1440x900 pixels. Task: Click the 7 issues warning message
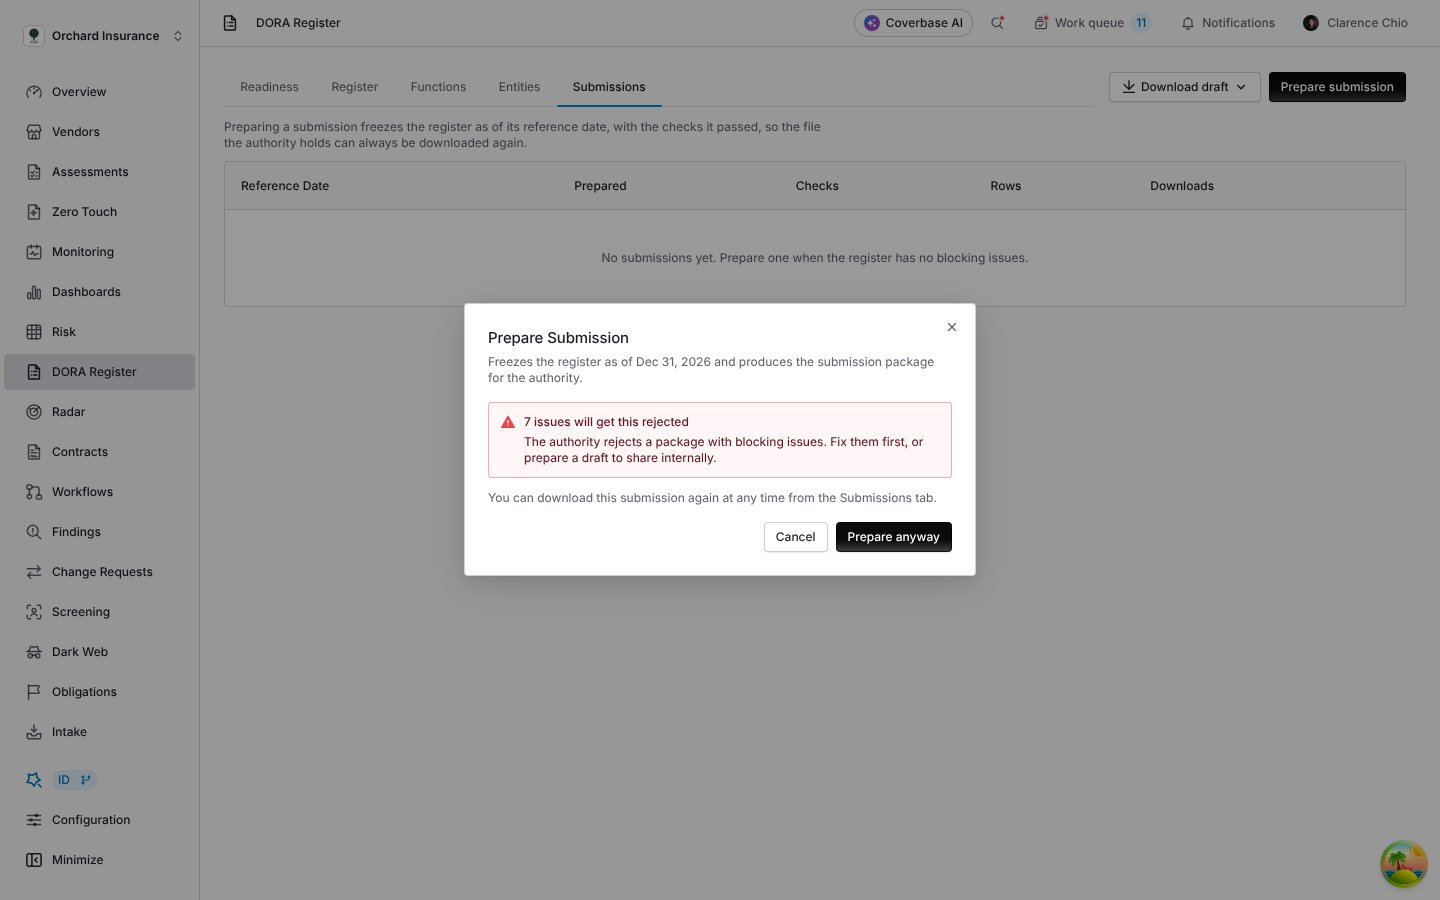(x=720, y=440)
